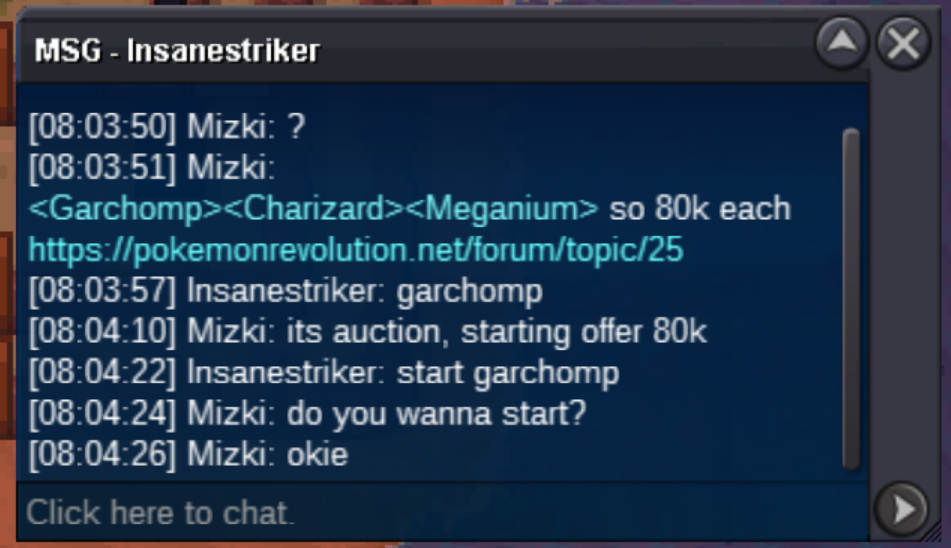Screen dimensions: 951x548
Task: Click the 'so 80k each' text
Action: 700,209
